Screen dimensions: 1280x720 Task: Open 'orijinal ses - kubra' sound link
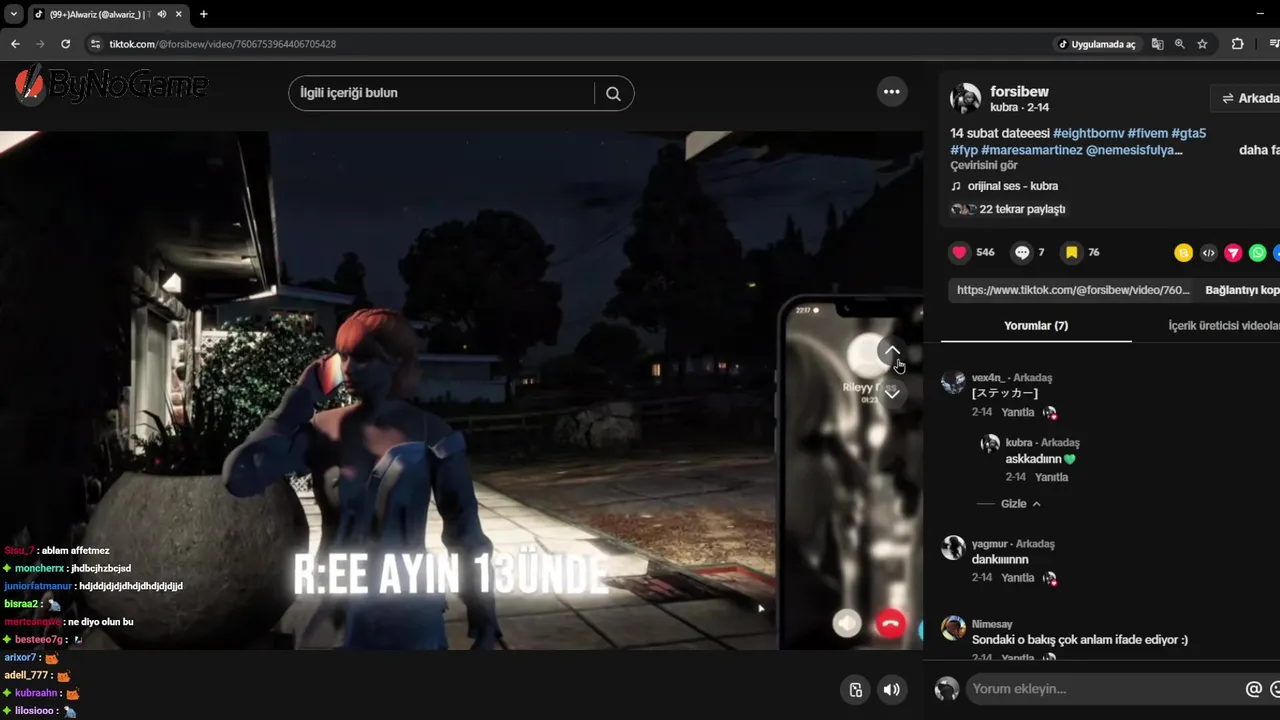1012,186
